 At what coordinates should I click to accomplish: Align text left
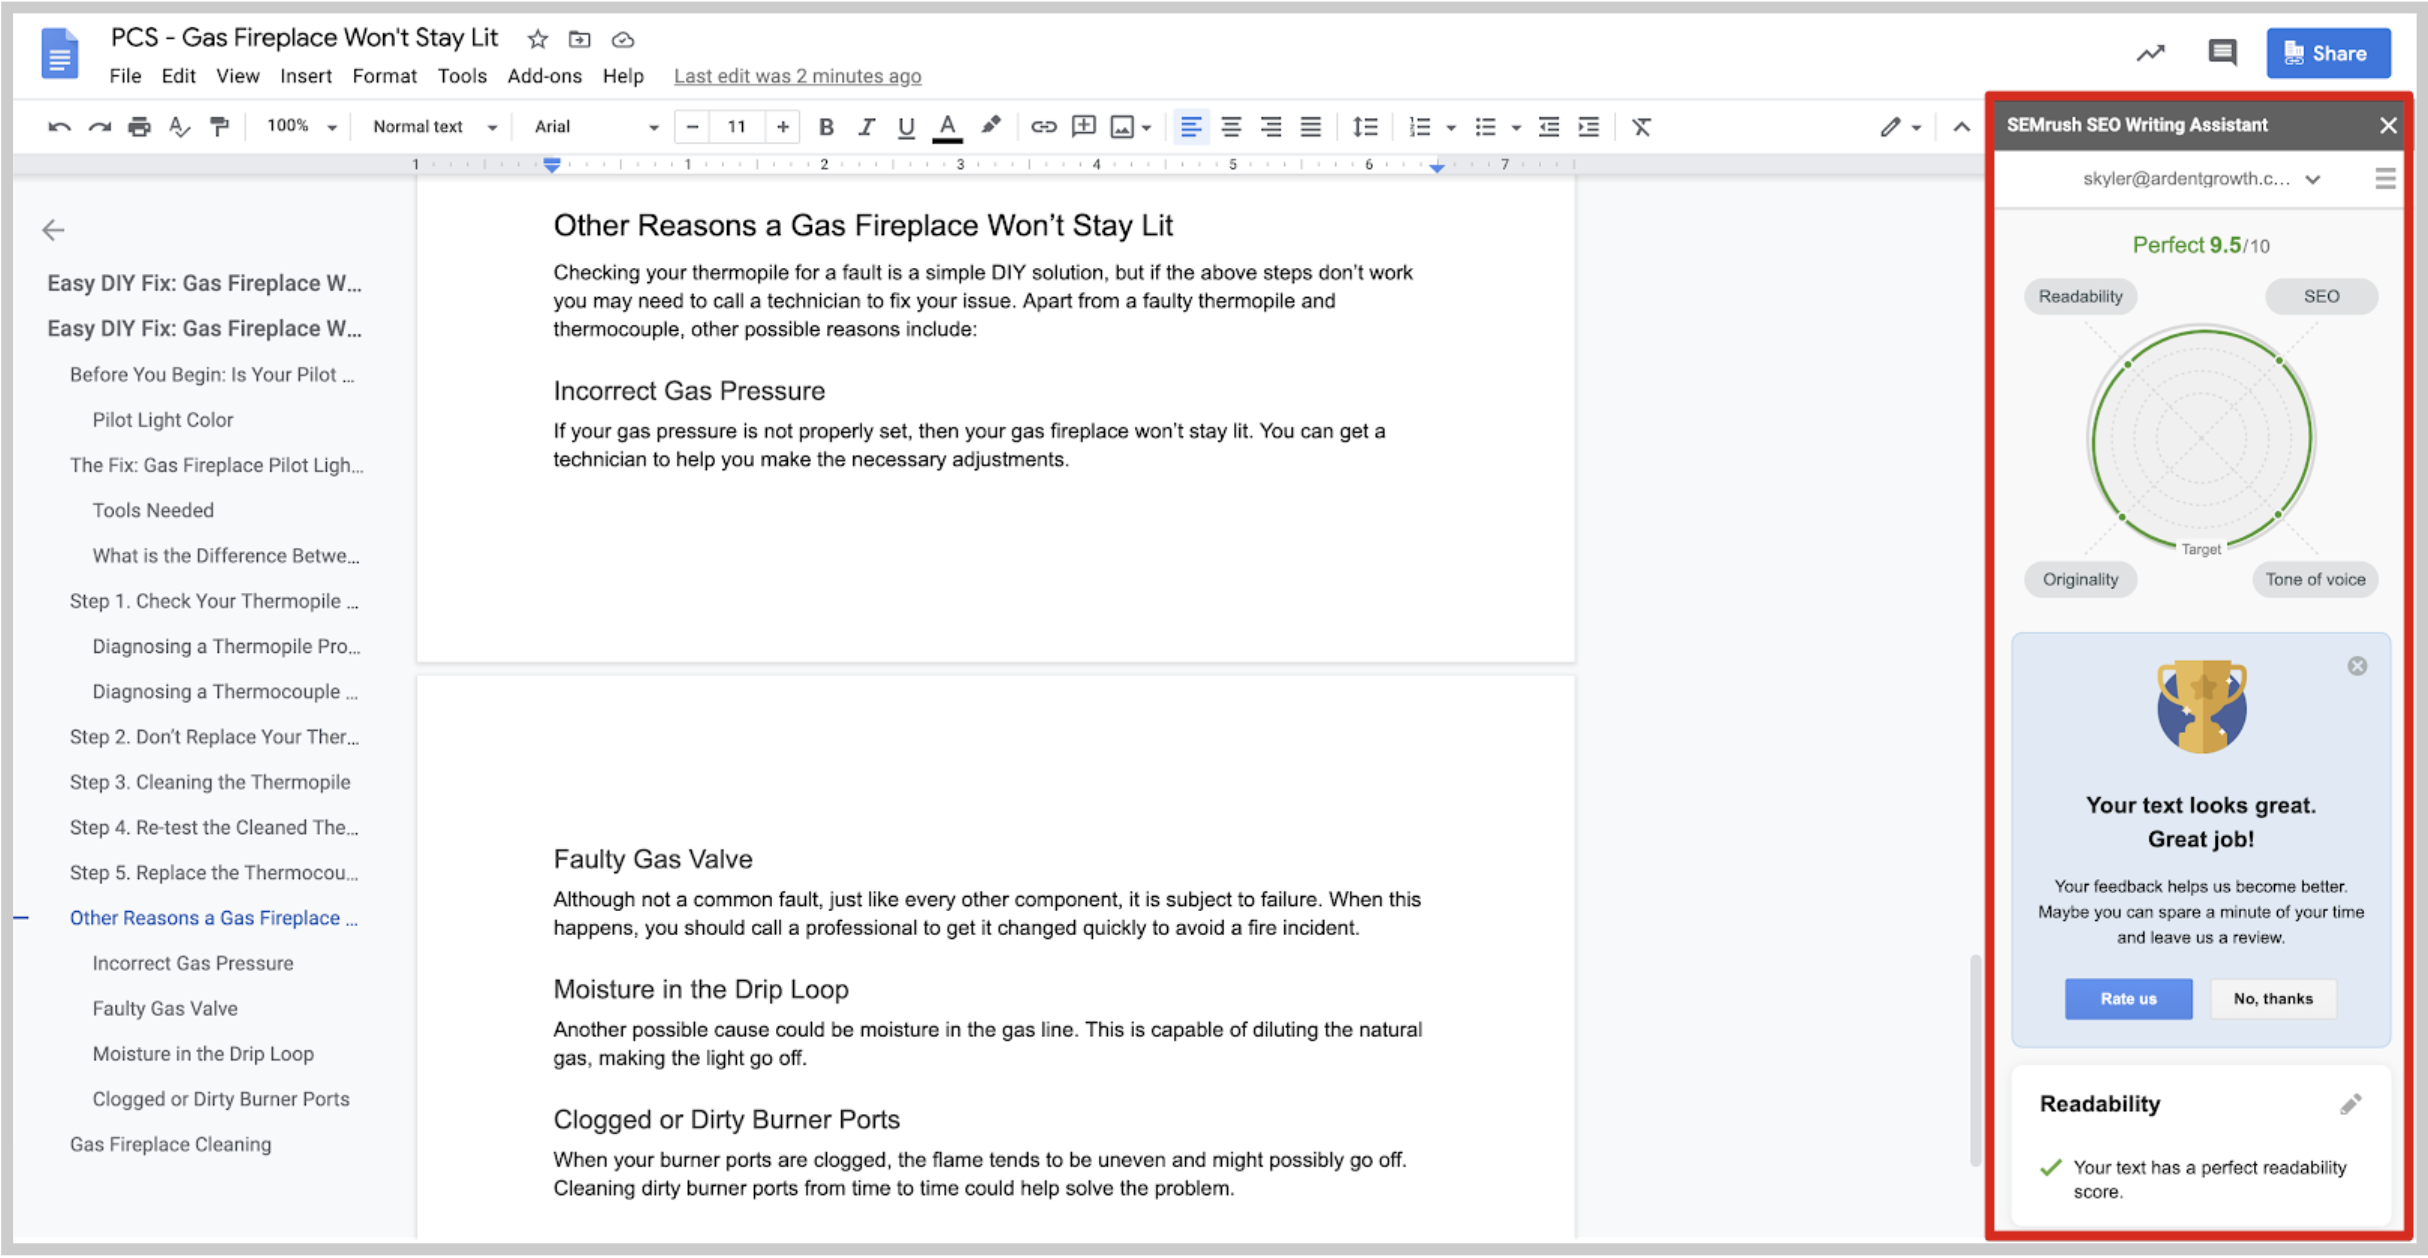click(x=1190, y=127)
